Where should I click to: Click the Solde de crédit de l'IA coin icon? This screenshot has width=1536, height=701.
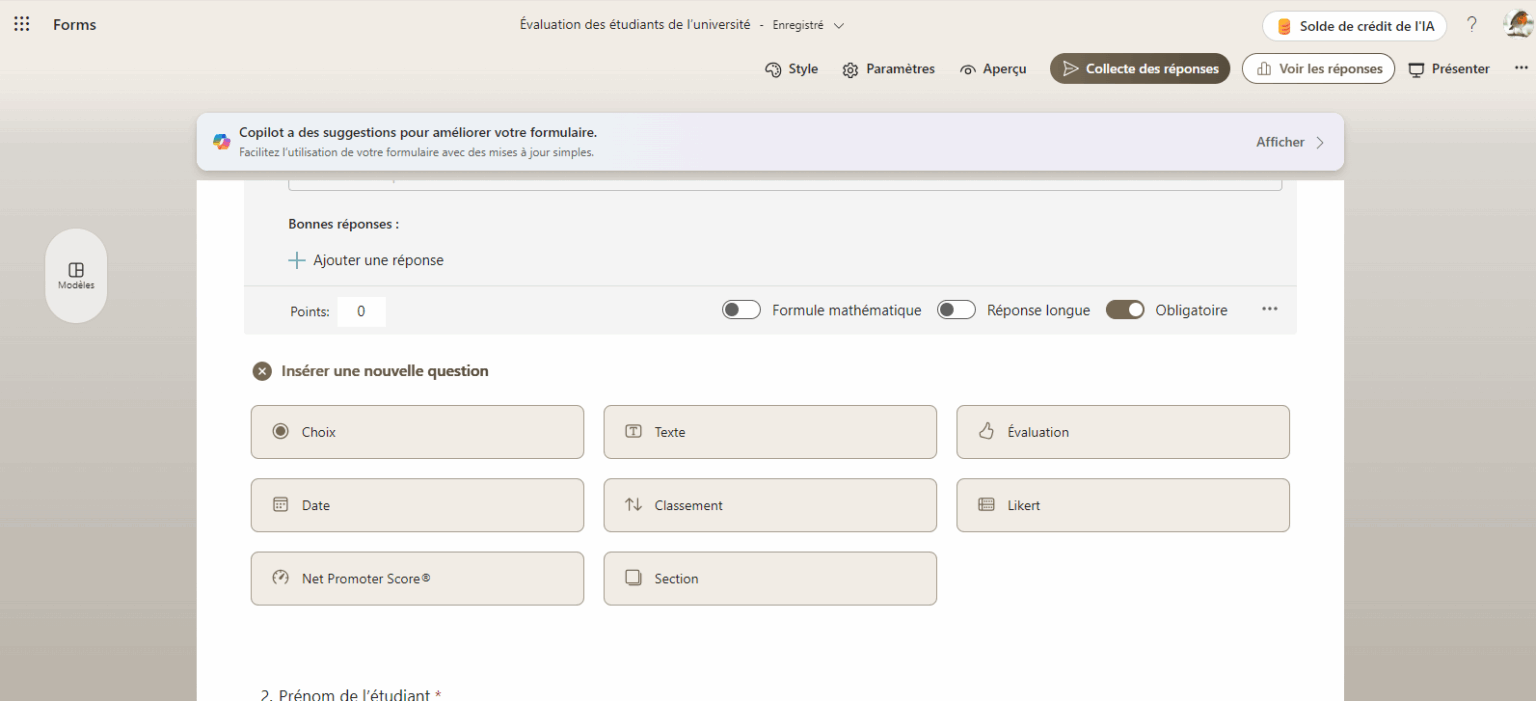[x=1282, y=26]
